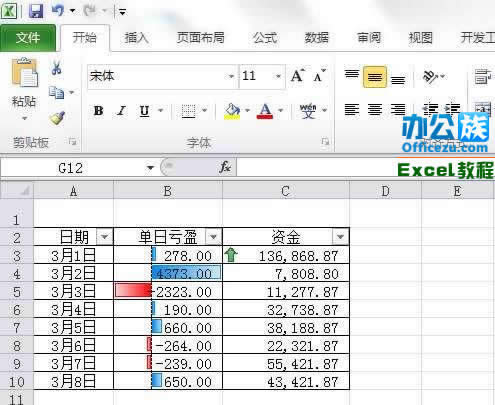Screen dimensions: 495x405
Task: Click the Redo arrow icon
Action: coord(89,11)
